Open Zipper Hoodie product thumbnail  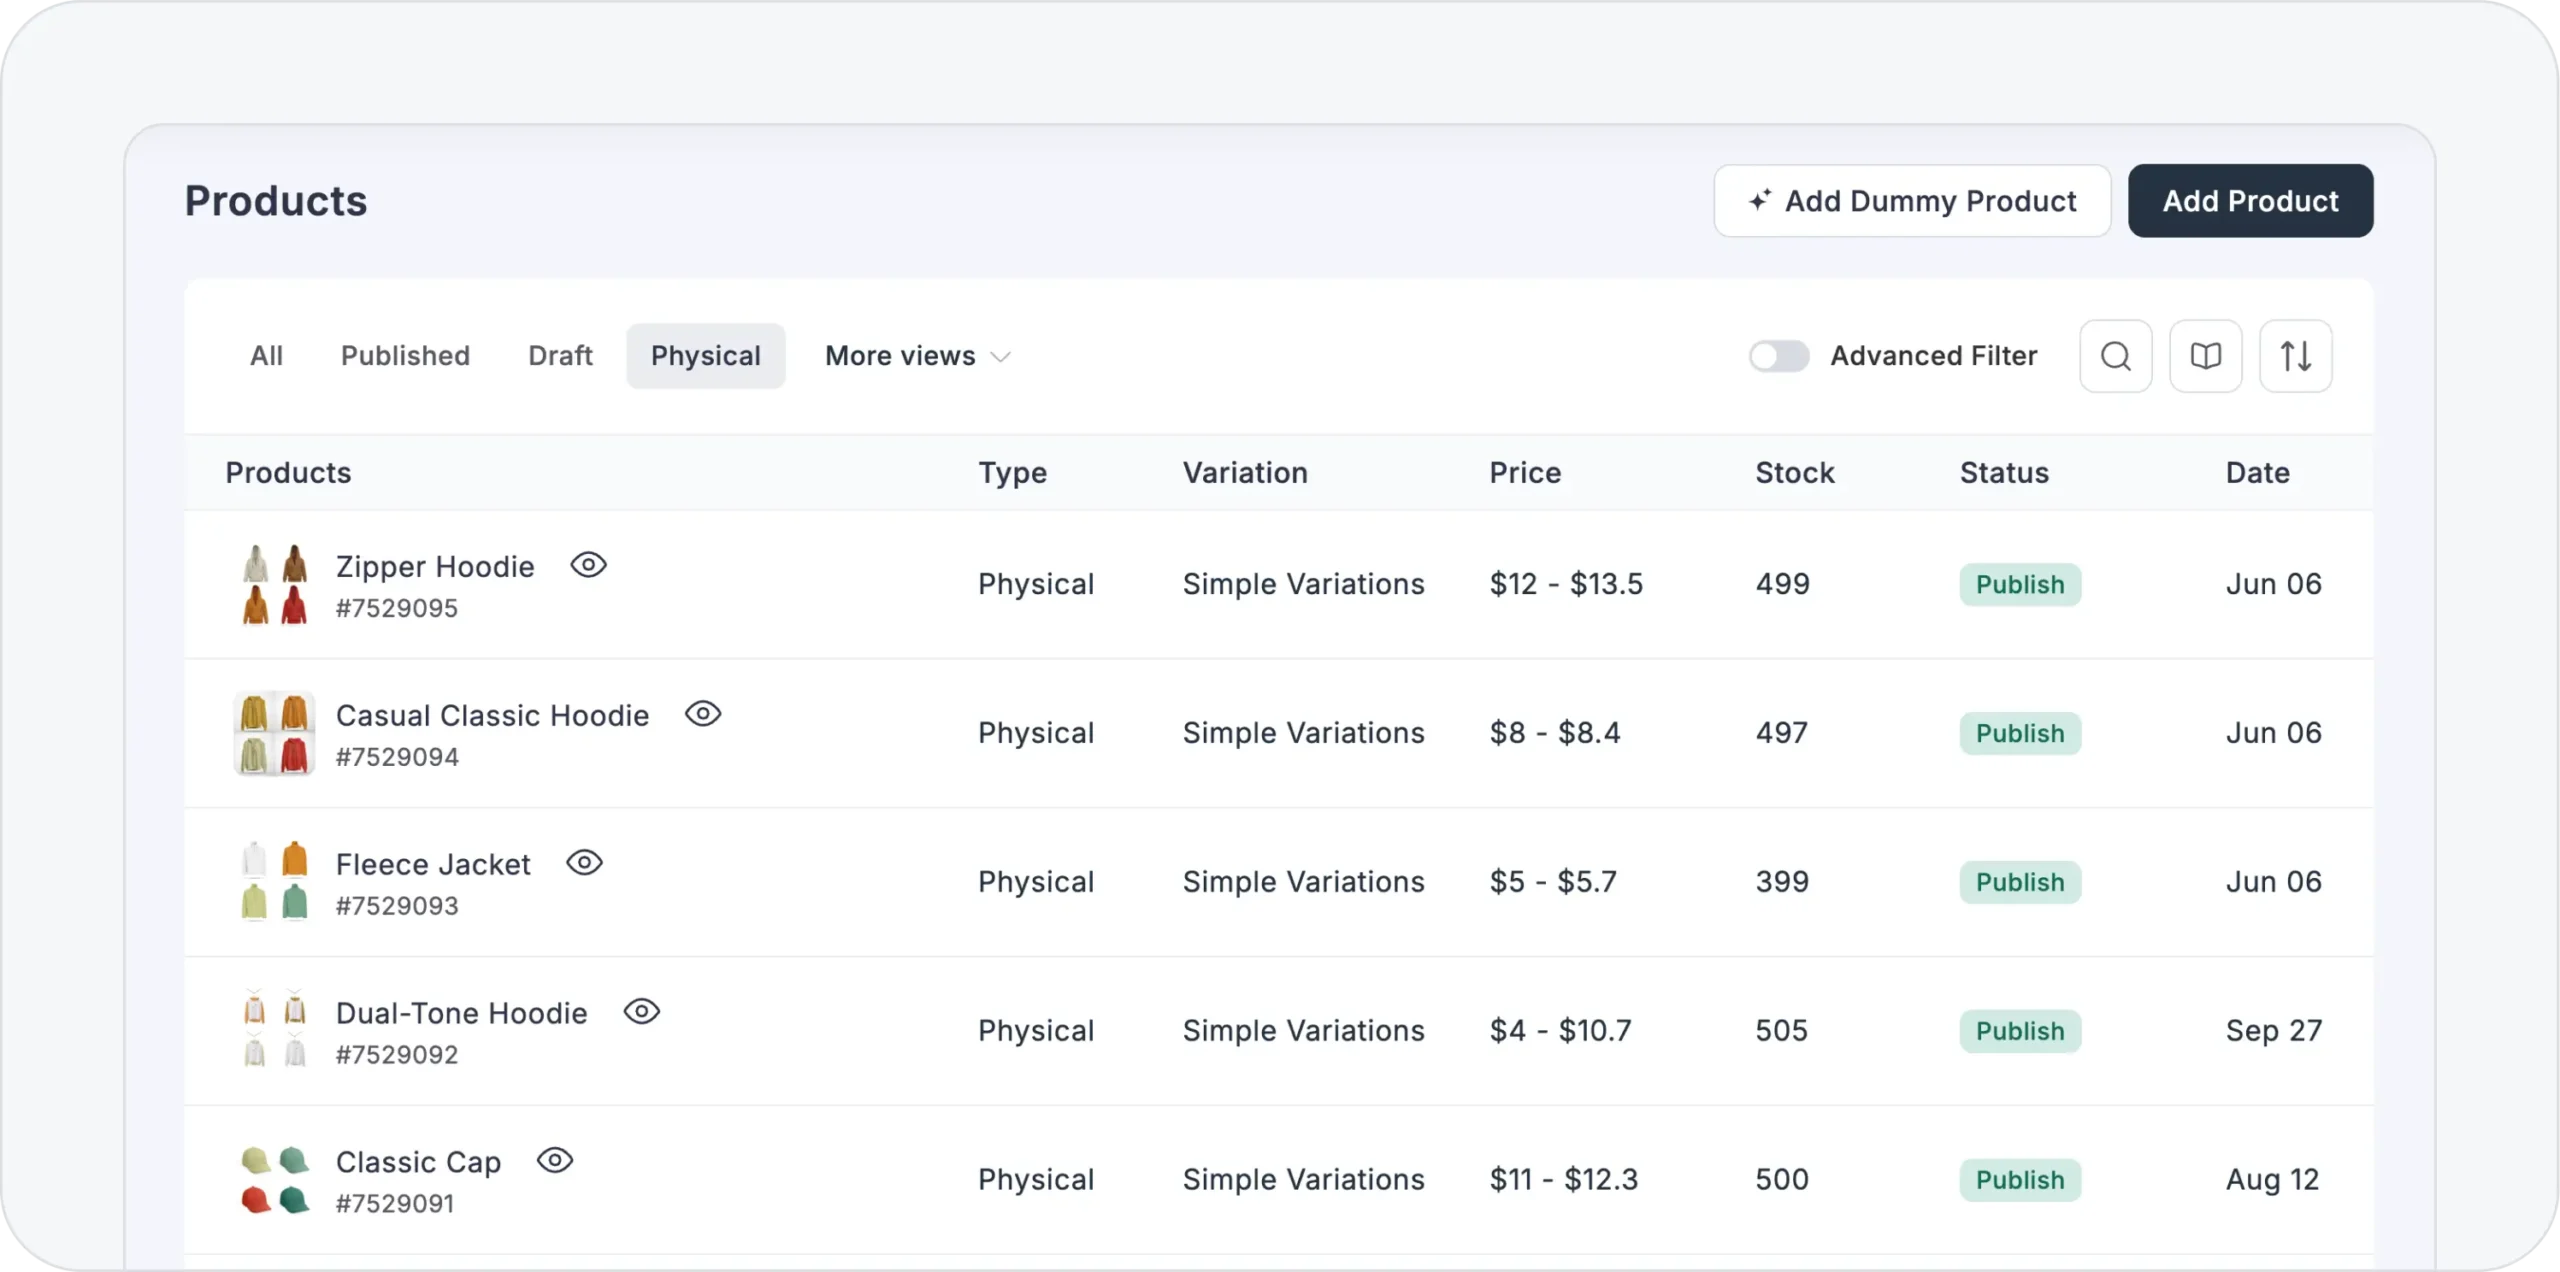(x=275, y=584)
